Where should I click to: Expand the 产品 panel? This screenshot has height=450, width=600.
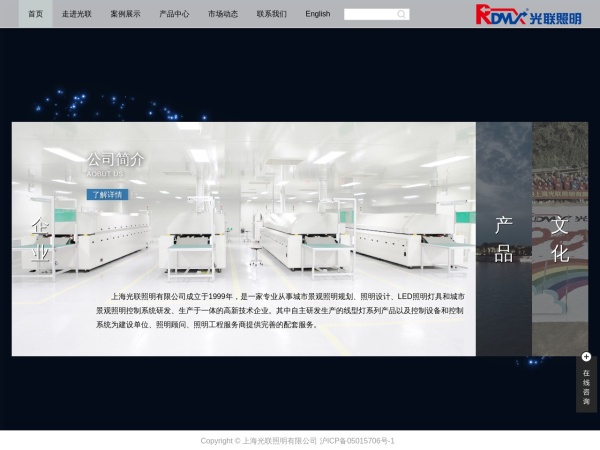(x=503, y=239)
